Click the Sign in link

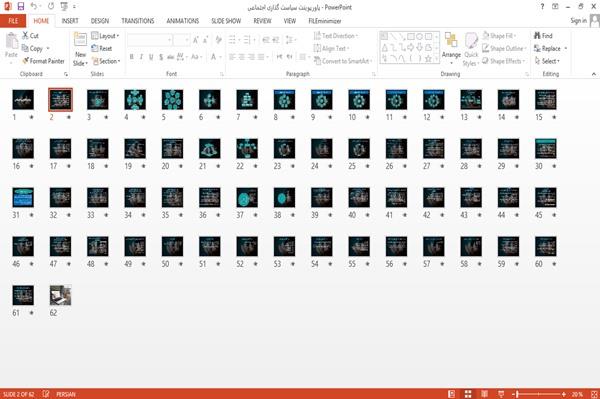[578, 21]
